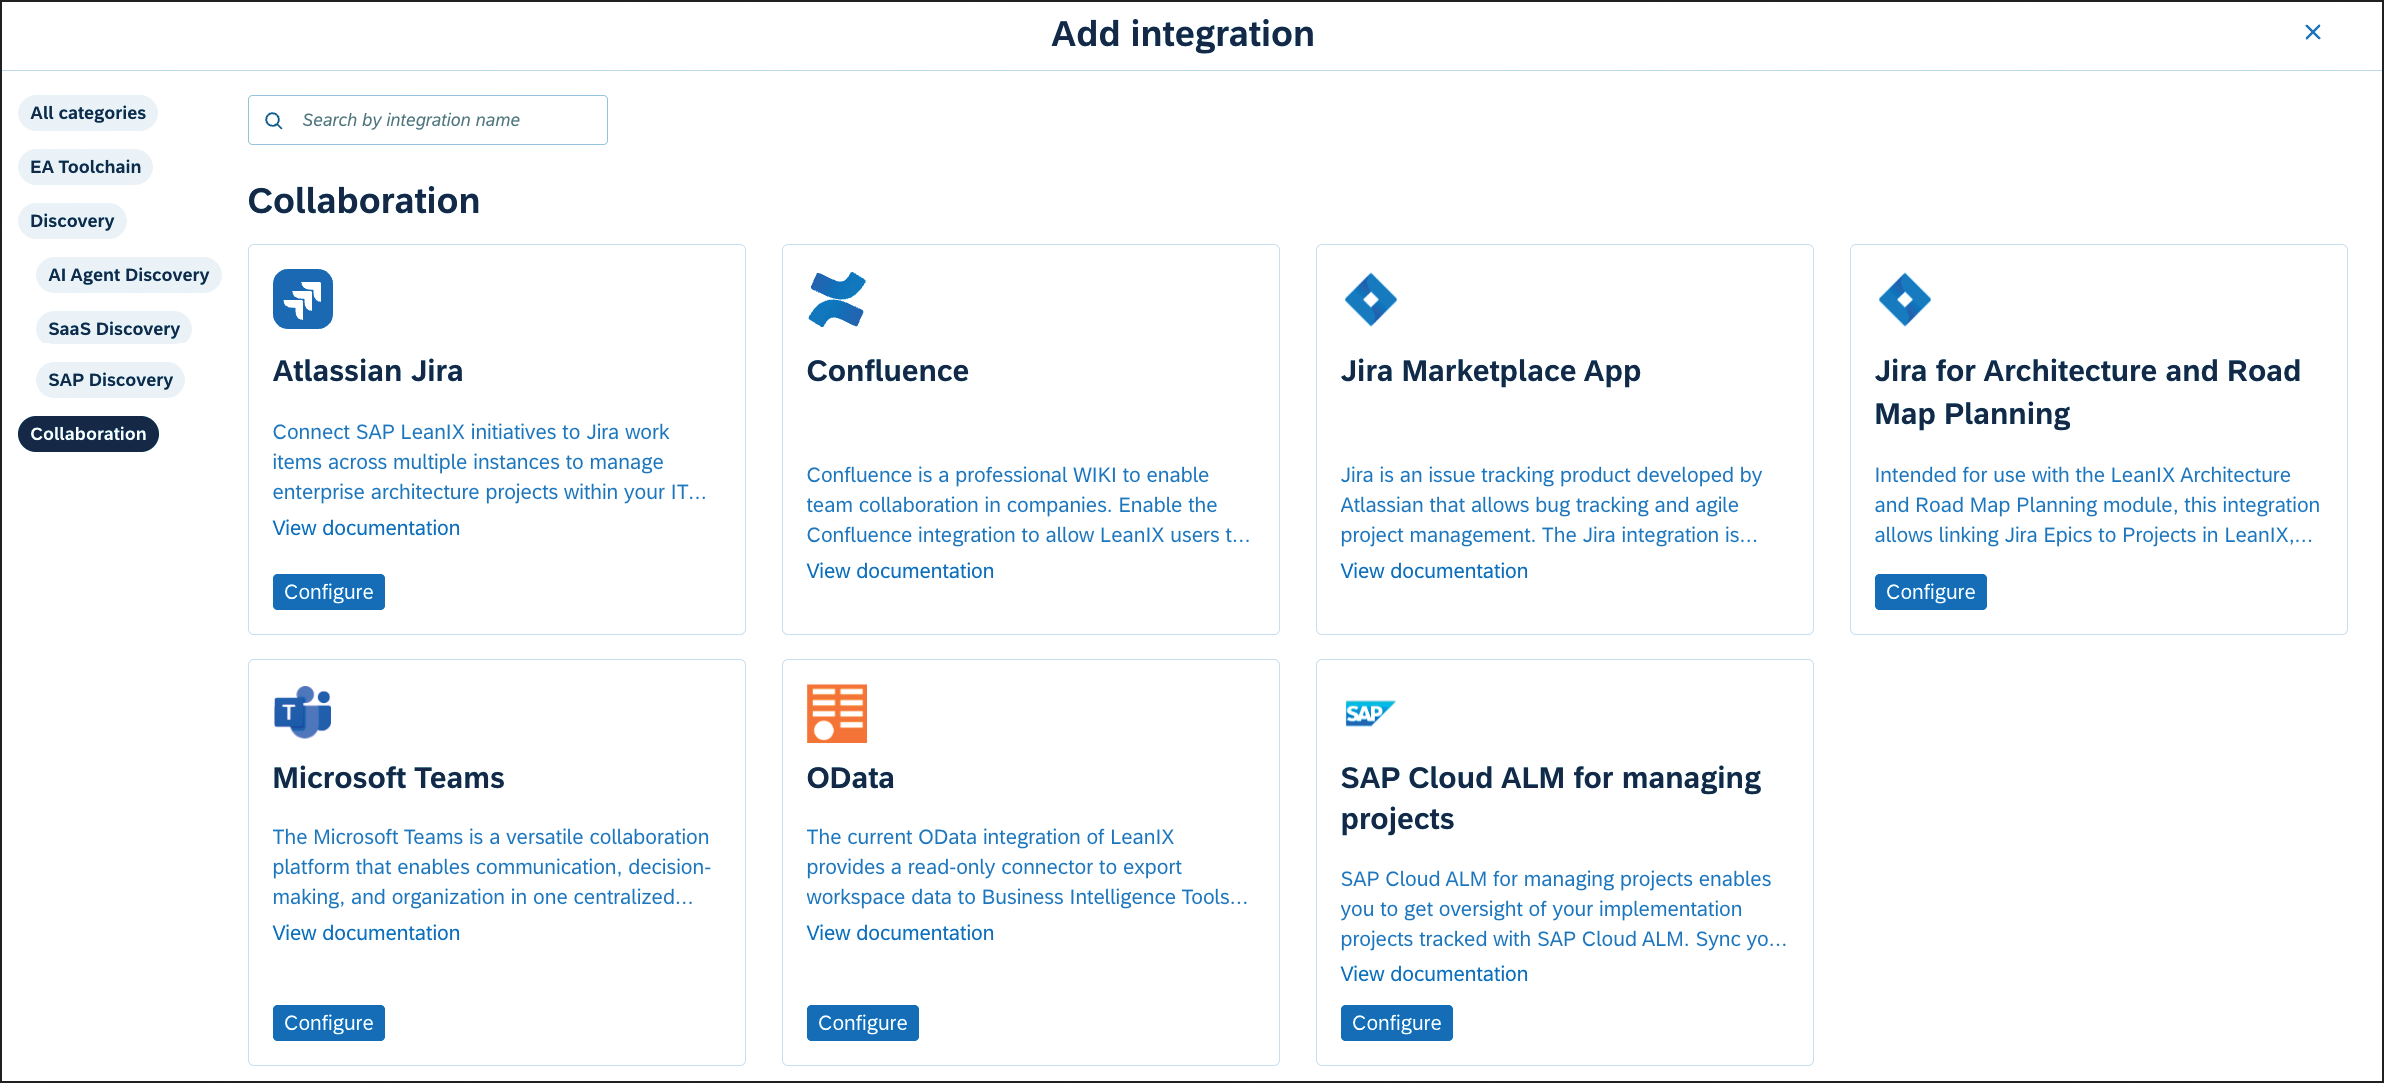Open View documentation for Atlassian Jira
Screen dimensions: 2384x1083
(366, 528)
